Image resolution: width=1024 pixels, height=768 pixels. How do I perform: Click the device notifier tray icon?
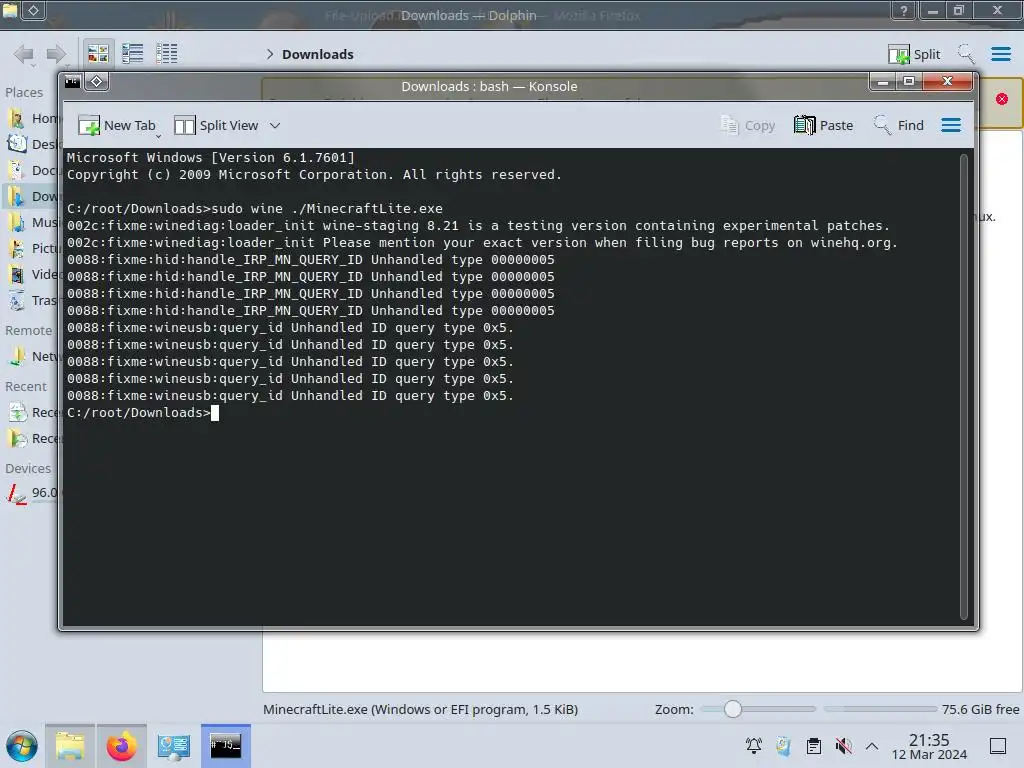coord(784,745)
